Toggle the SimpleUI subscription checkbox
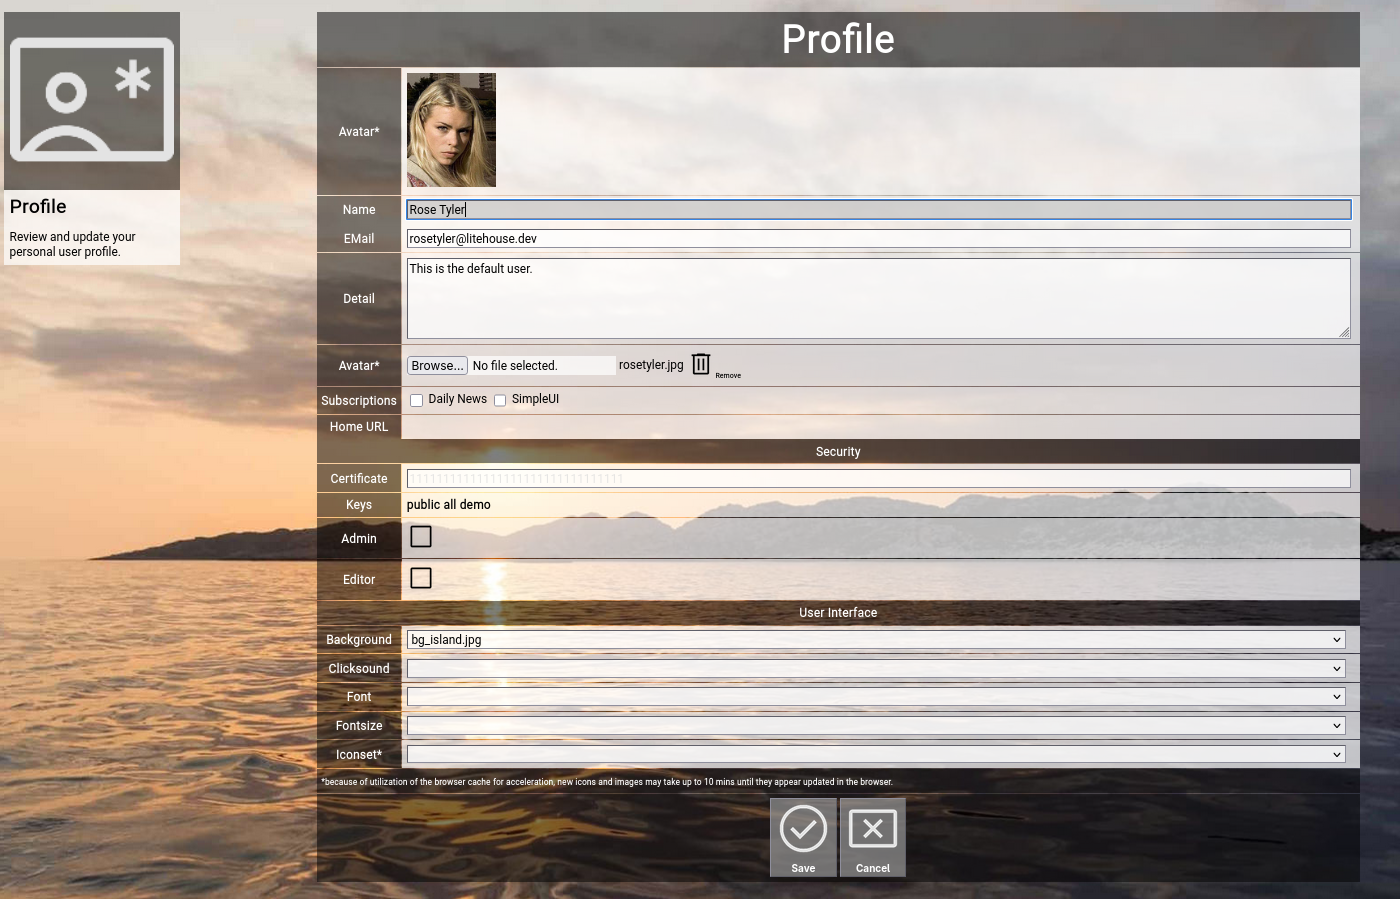Image resolution: width=1400 pixels, height=899 pixels. pos(500,400)
